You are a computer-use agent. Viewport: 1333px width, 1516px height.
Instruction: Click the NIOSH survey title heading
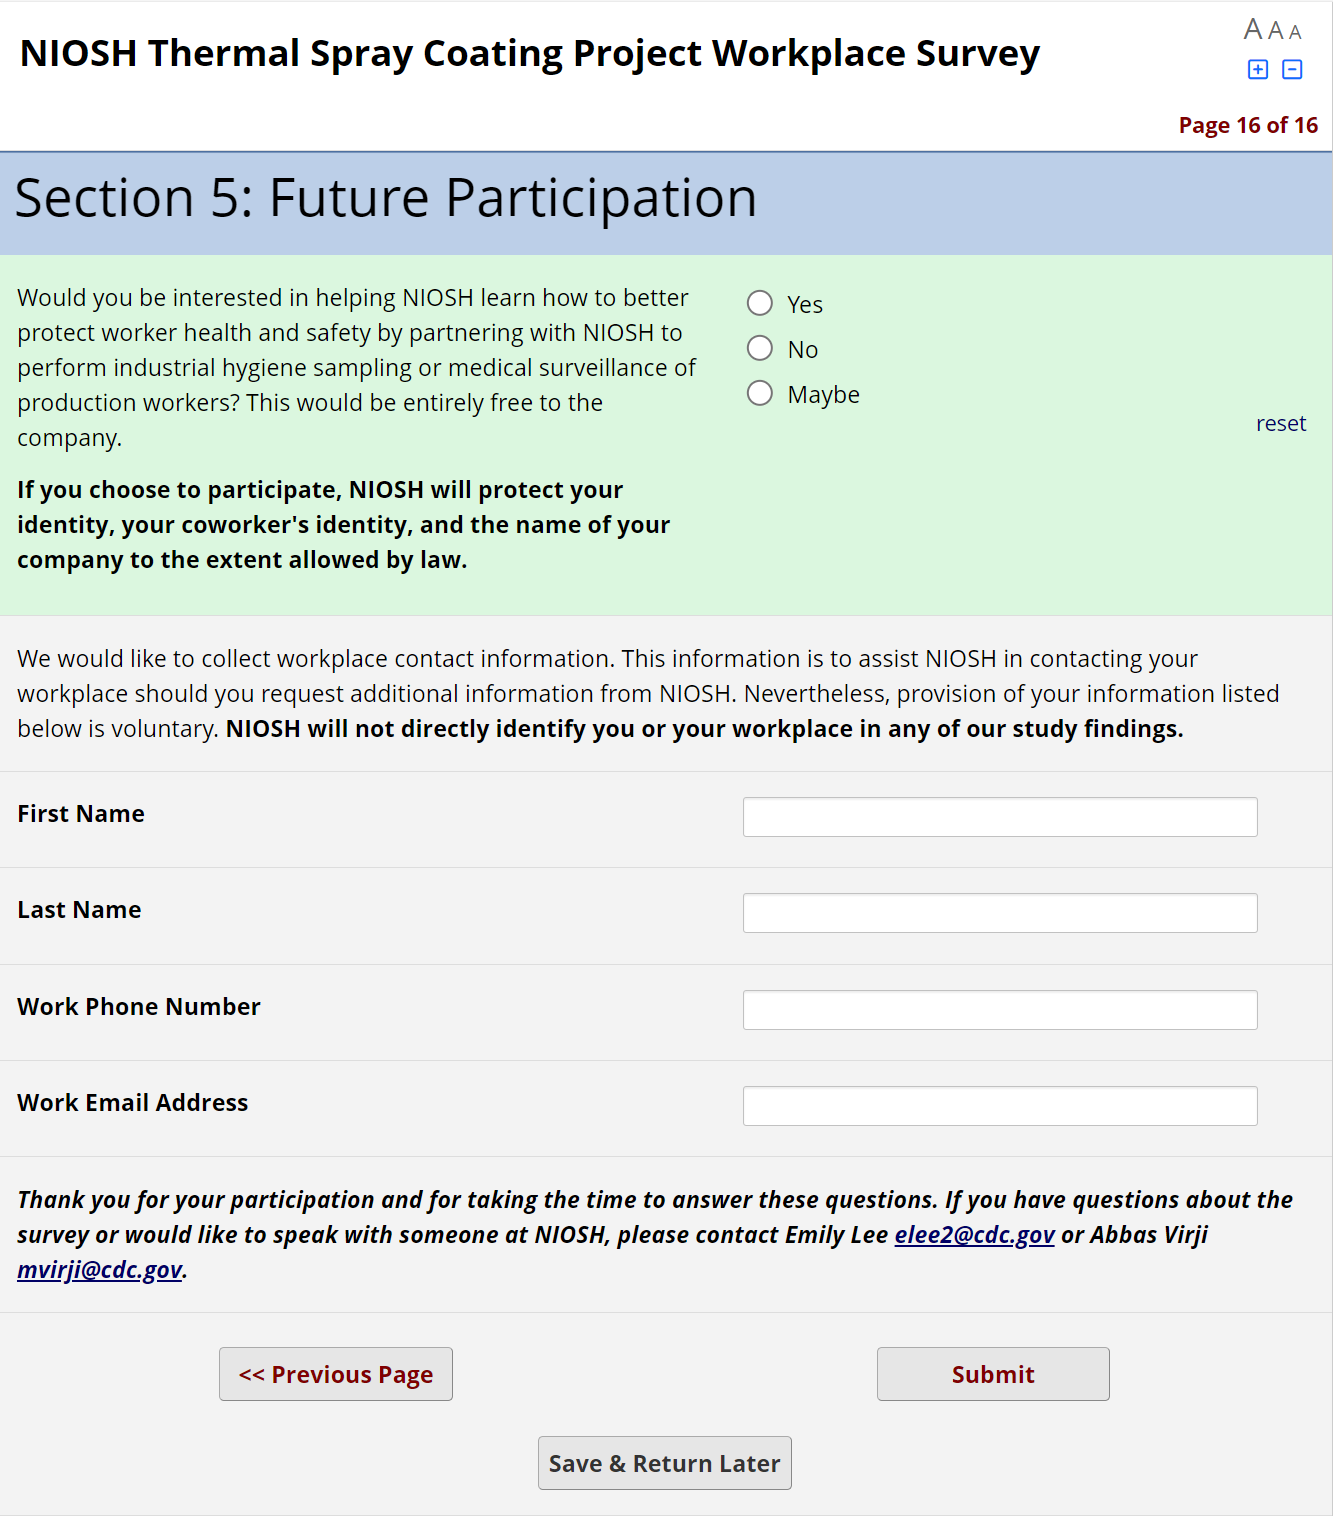(530, 53)
